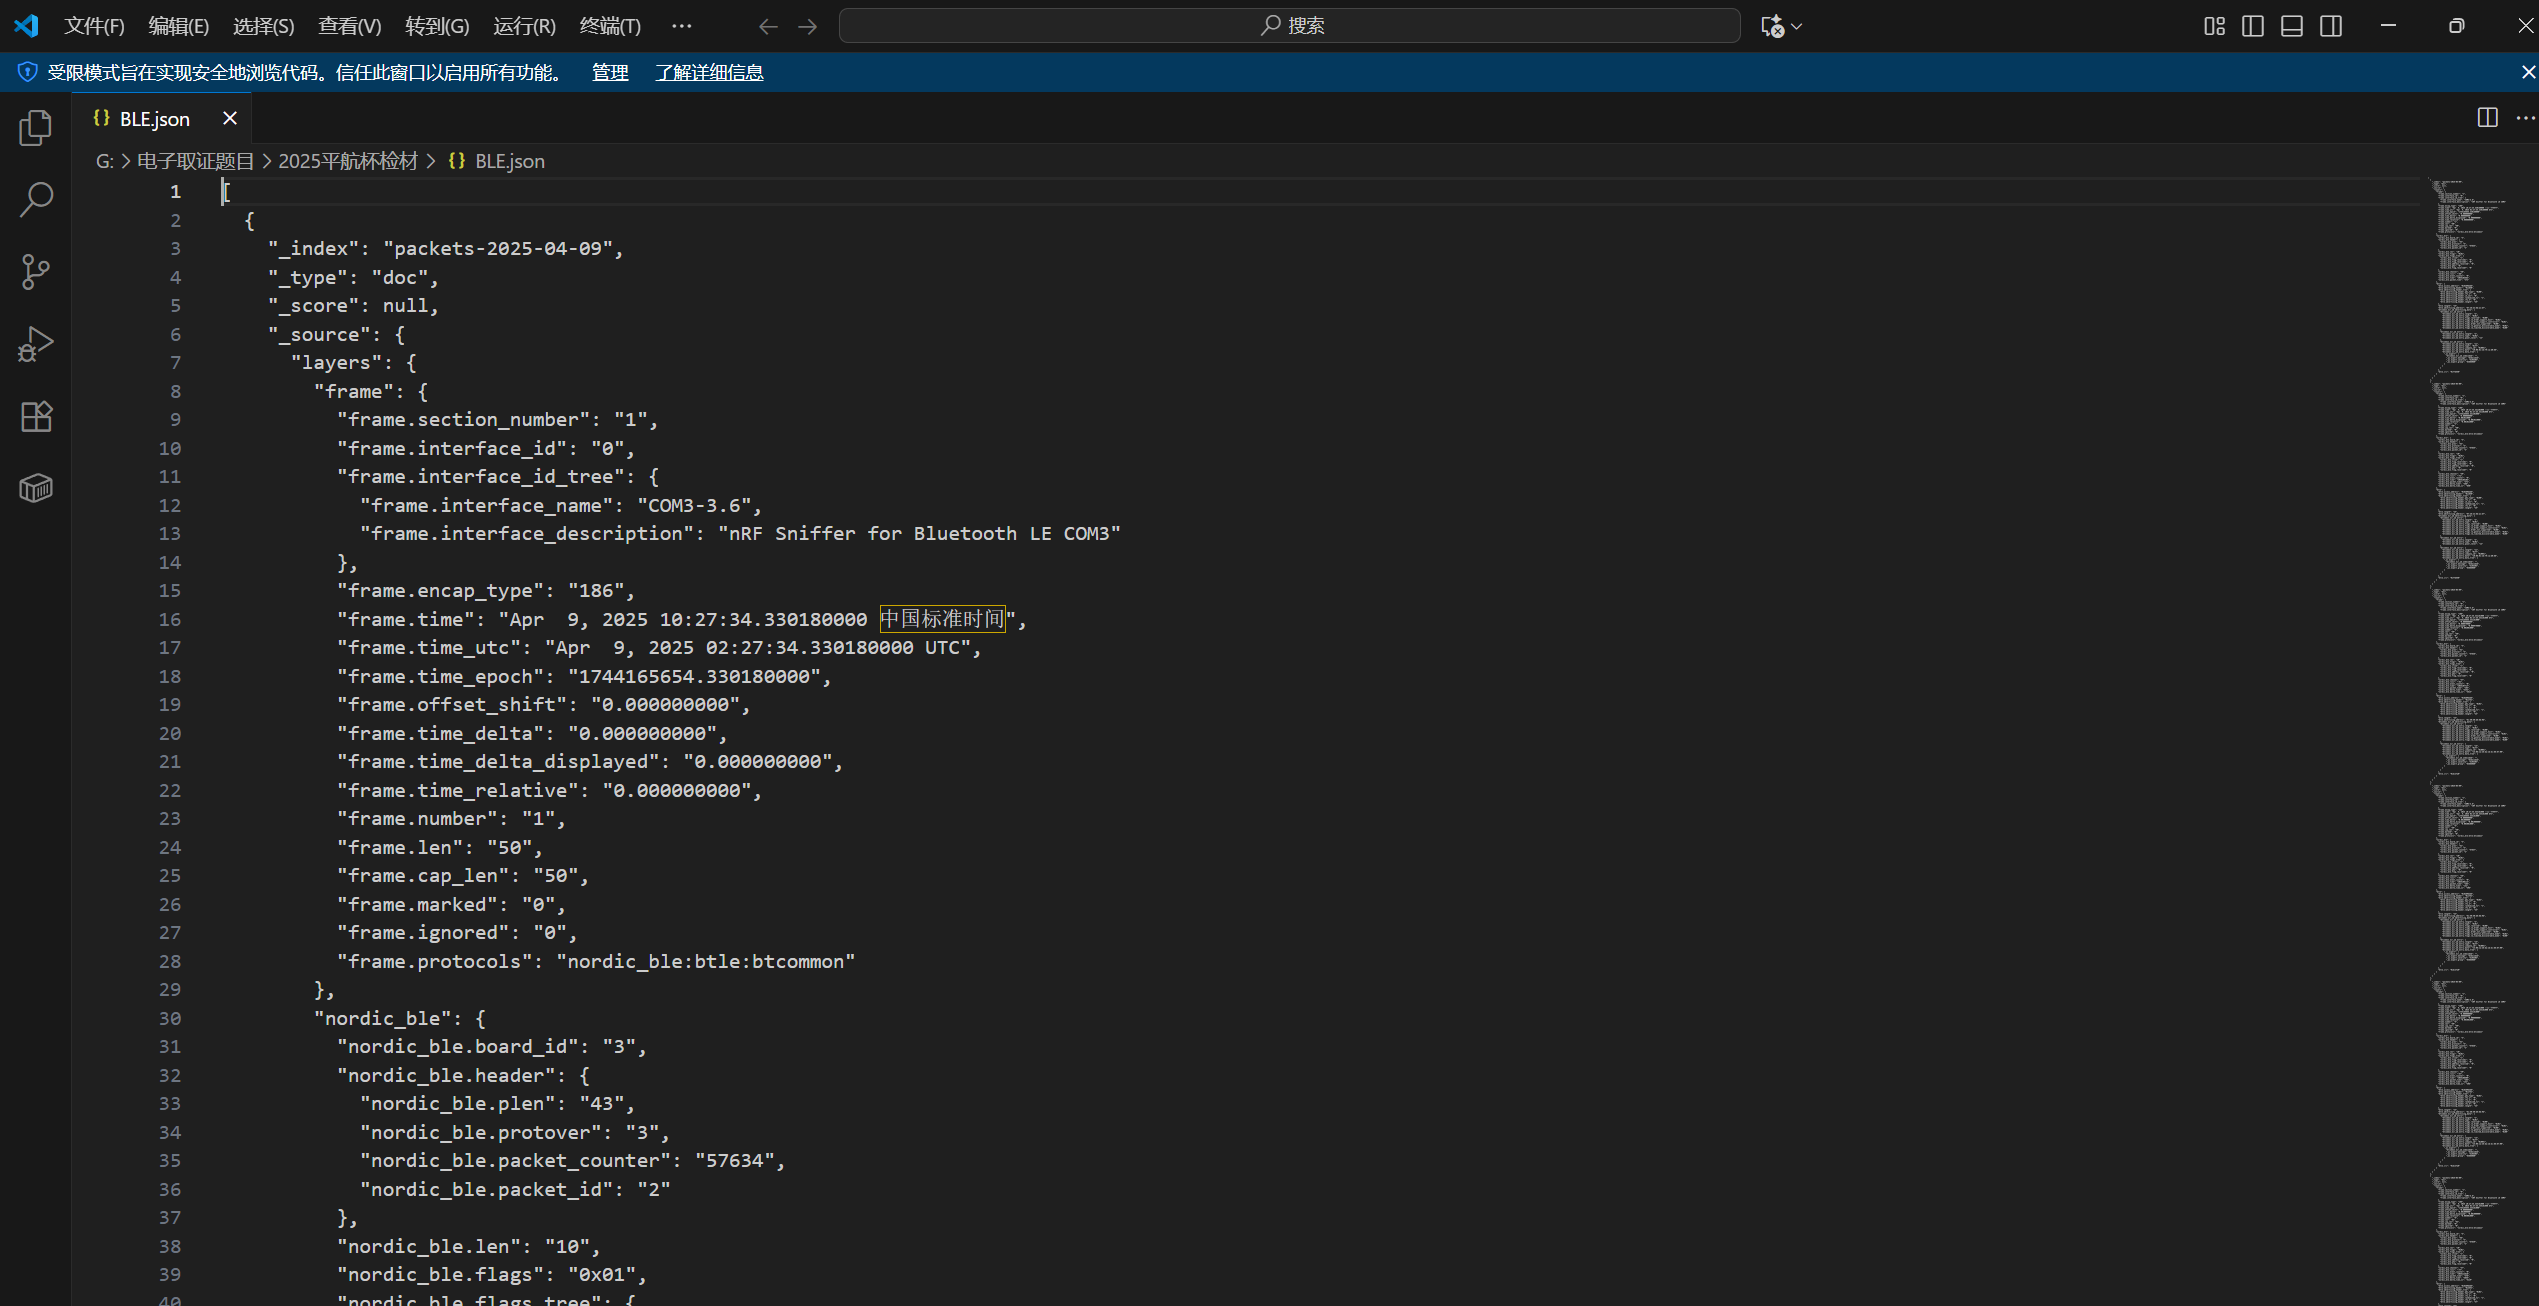Open the Source Control view
Screen dimensions: 2539x1306
pos(36,272)
